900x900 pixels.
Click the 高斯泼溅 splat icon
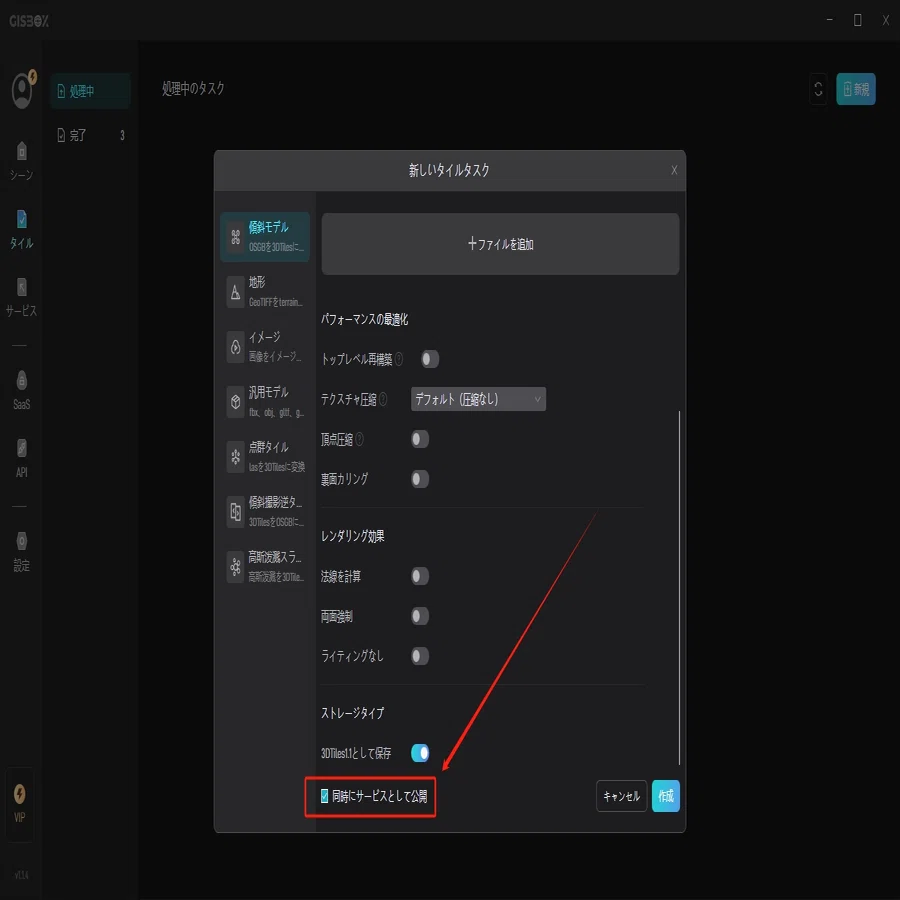235,567
